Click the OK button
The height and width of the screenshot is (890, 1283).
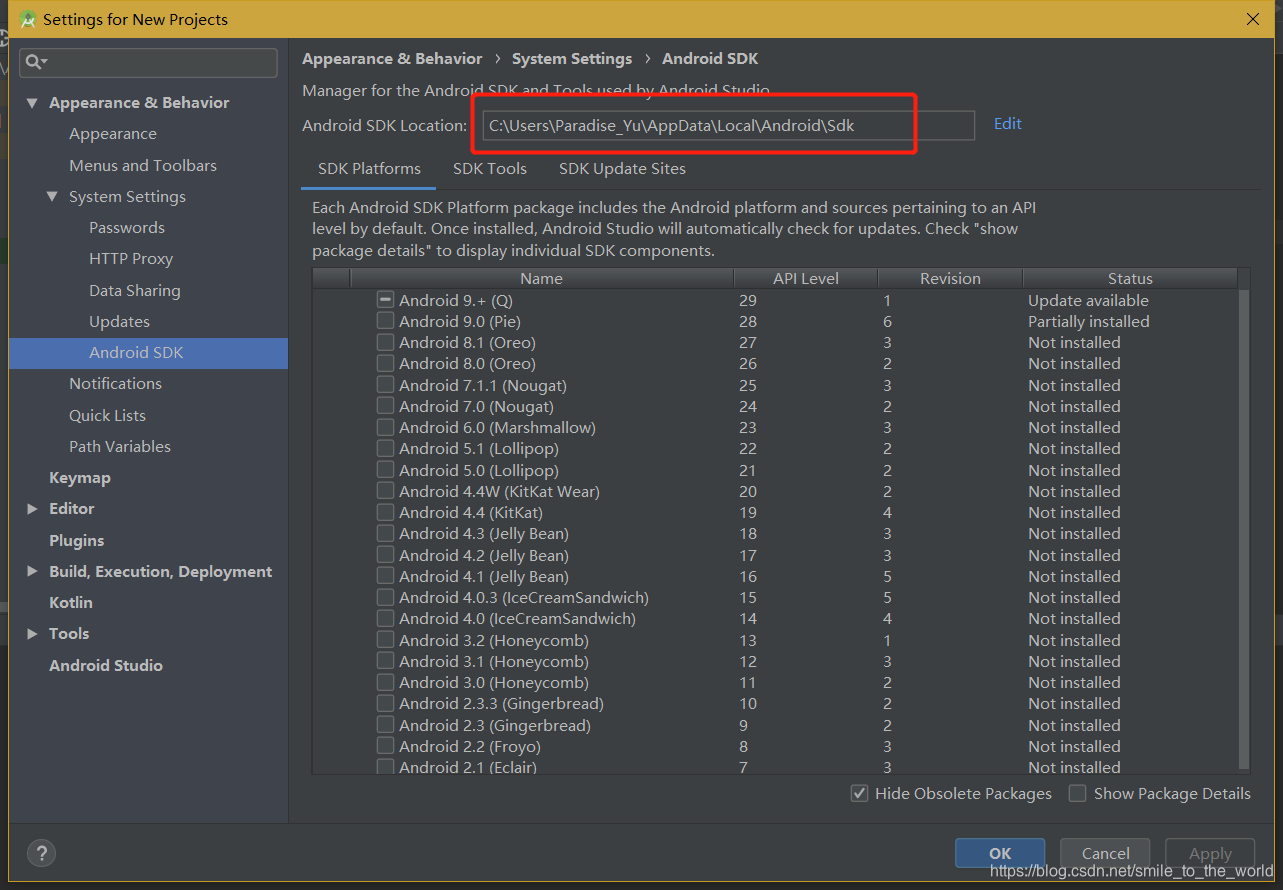1000,853
